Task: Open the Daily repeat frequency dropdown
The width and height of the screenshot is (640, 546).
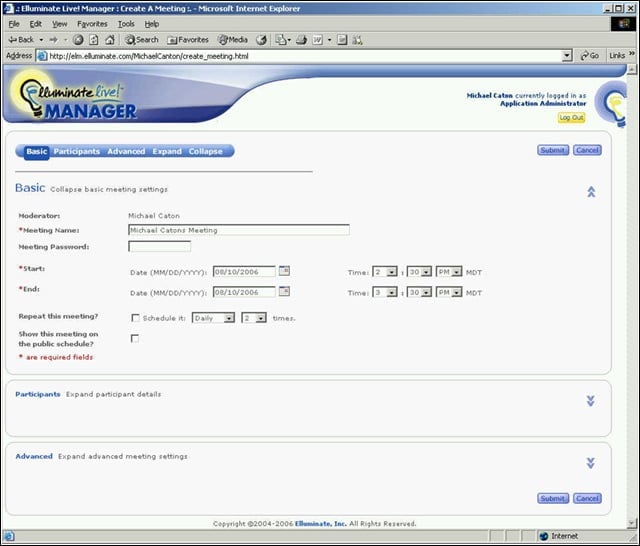Action: tap(213, 318)
